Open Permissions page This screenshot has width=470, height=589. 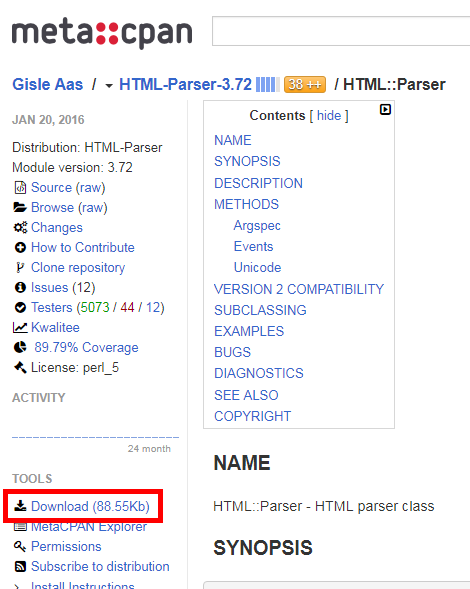coord(66,547)
